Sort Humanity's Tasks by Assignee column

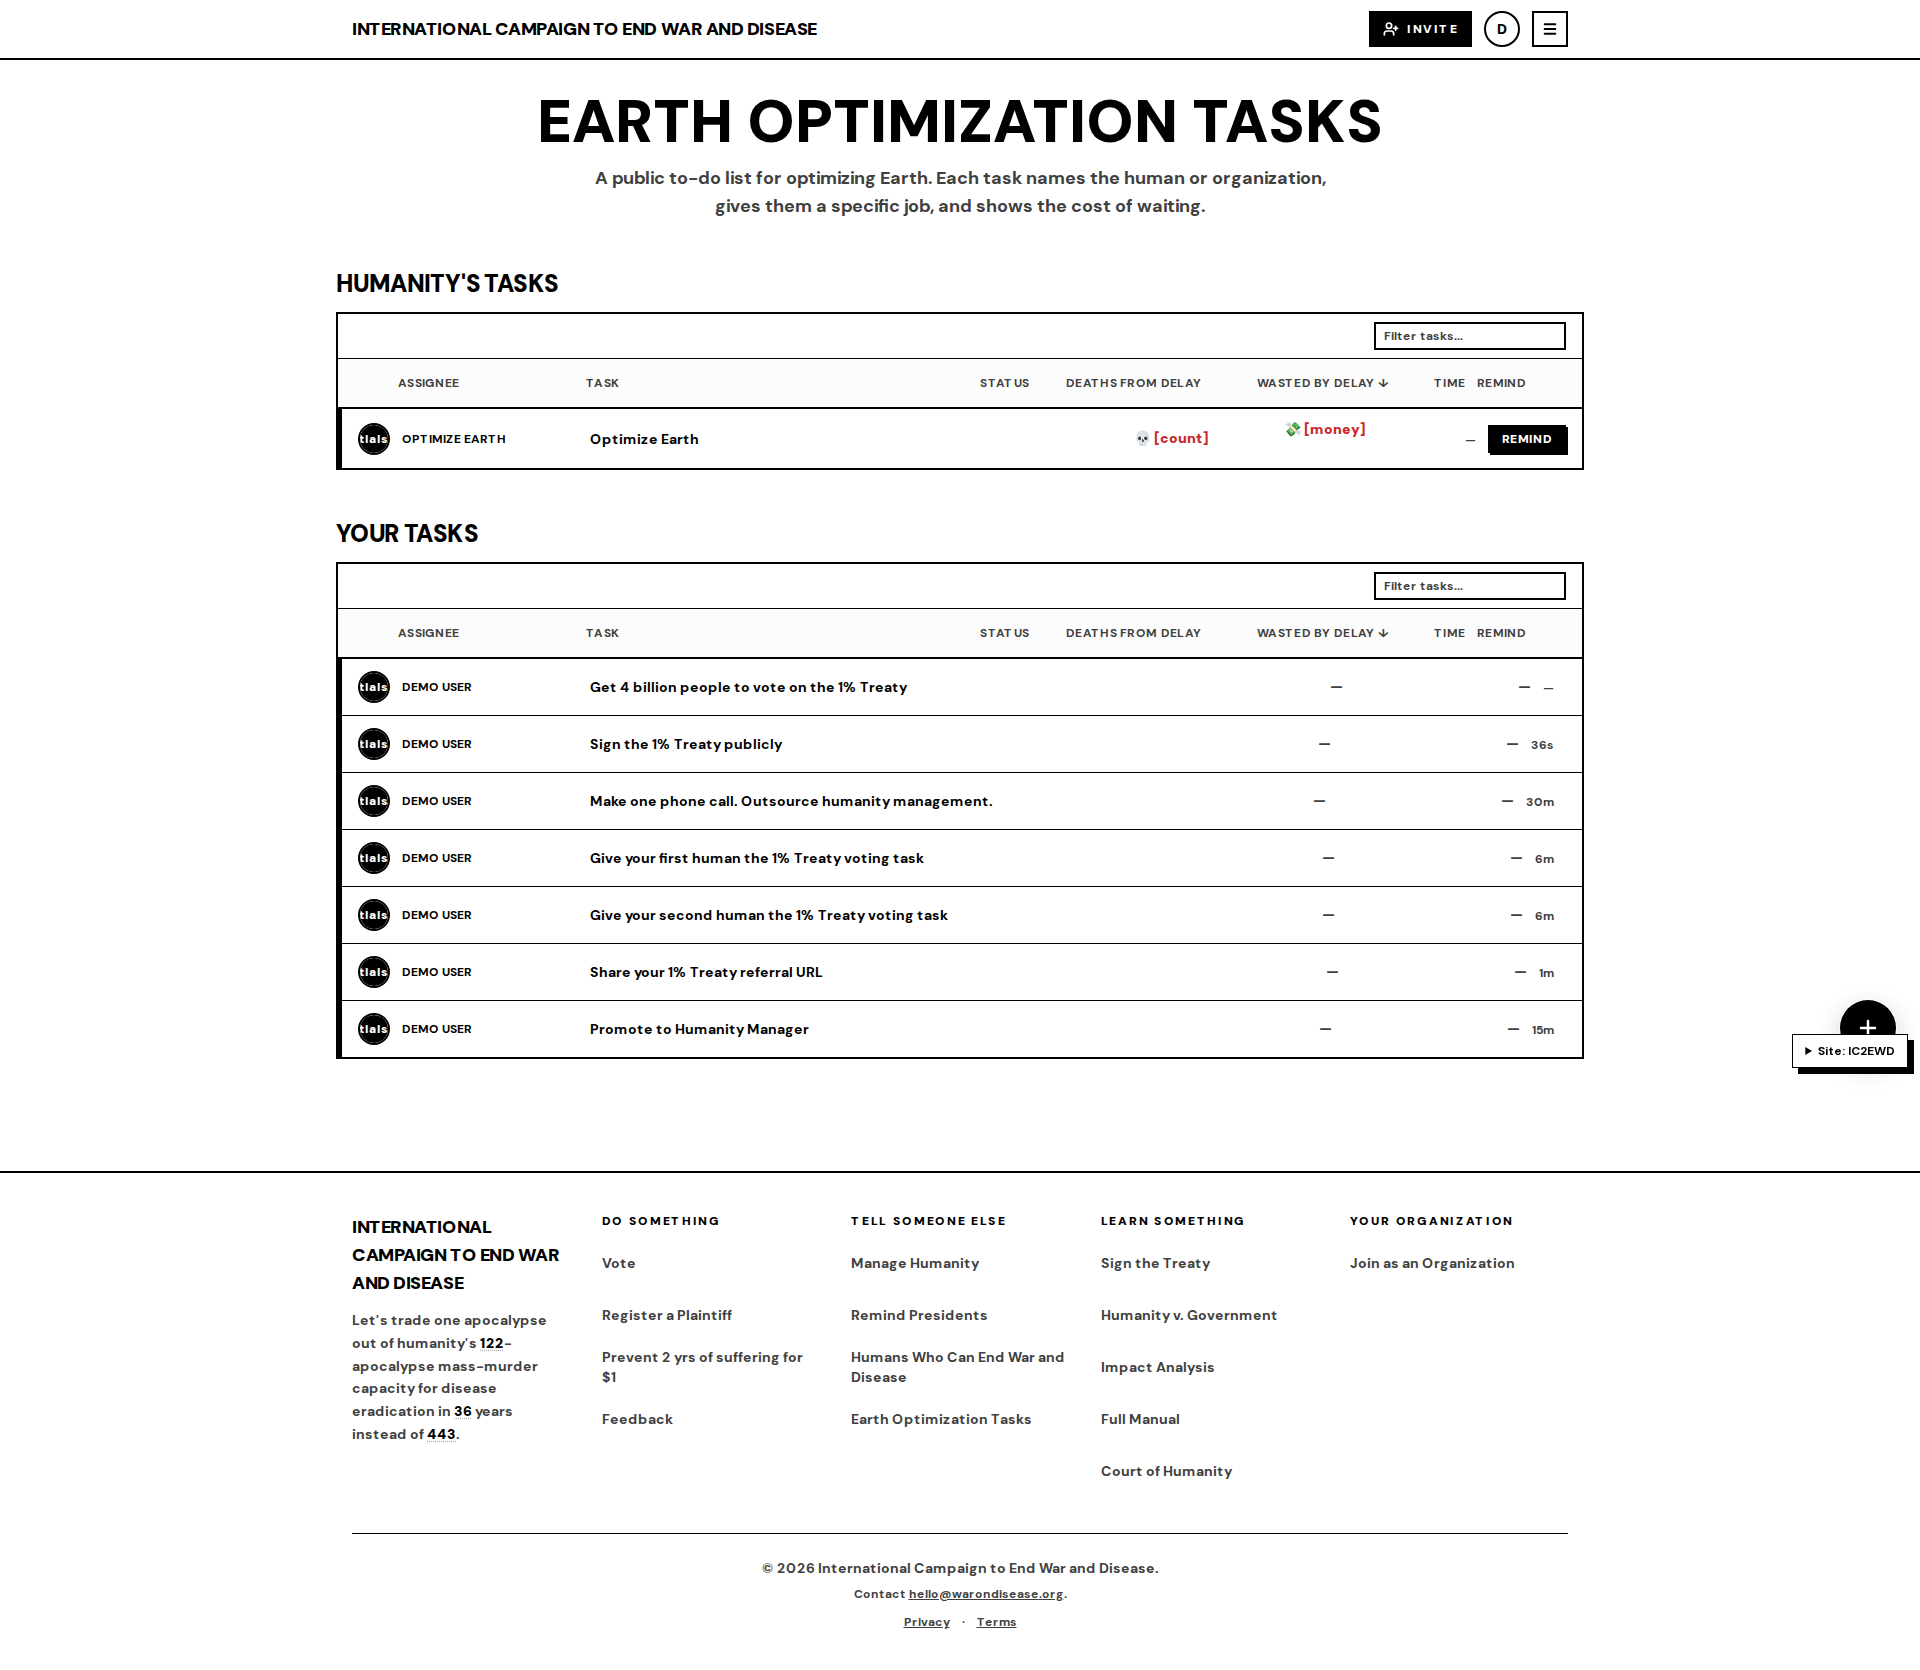[x=428, y=383]
